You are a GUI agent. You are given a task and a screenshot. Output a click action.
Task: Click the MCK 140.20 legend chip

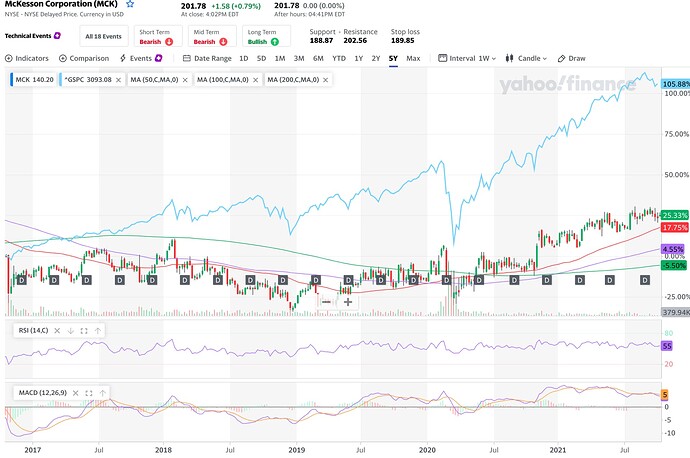click(x=33, y=80)
